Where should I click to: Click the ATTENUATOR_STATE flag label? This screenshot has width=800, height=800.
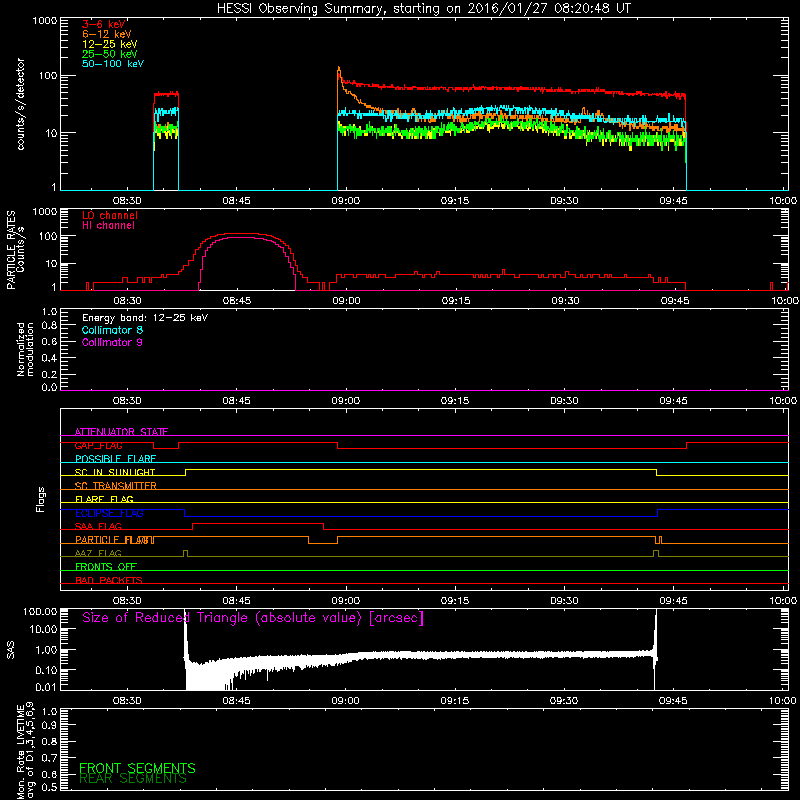(121, 432)
